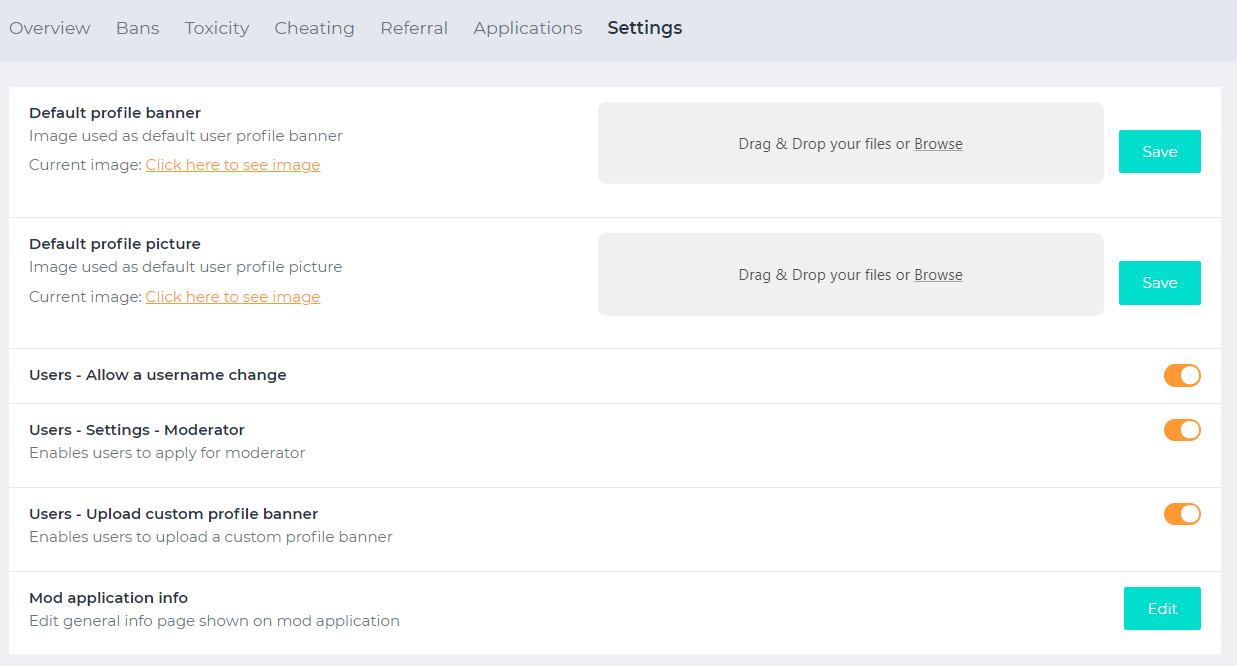Switch to the Bans tab
Image resolution: width=1237 pixels, height=666 pixels.
[x=137, y=28]
